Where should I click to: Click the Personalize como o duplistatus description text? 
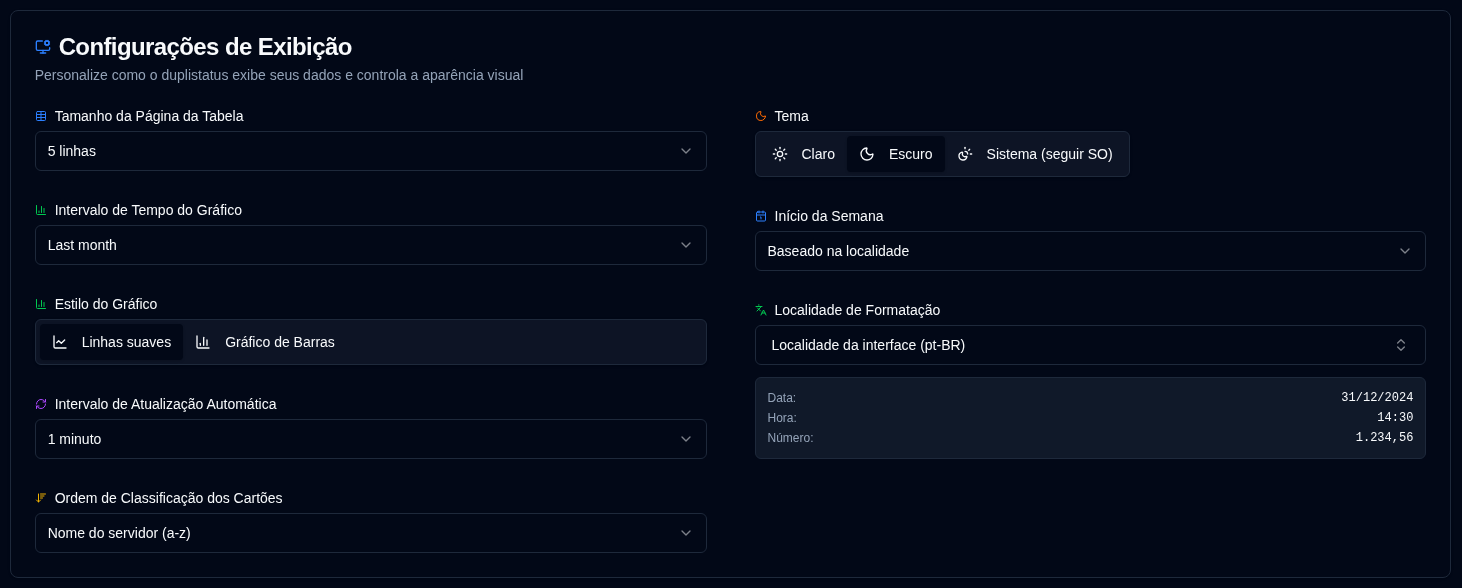[279, 75]
